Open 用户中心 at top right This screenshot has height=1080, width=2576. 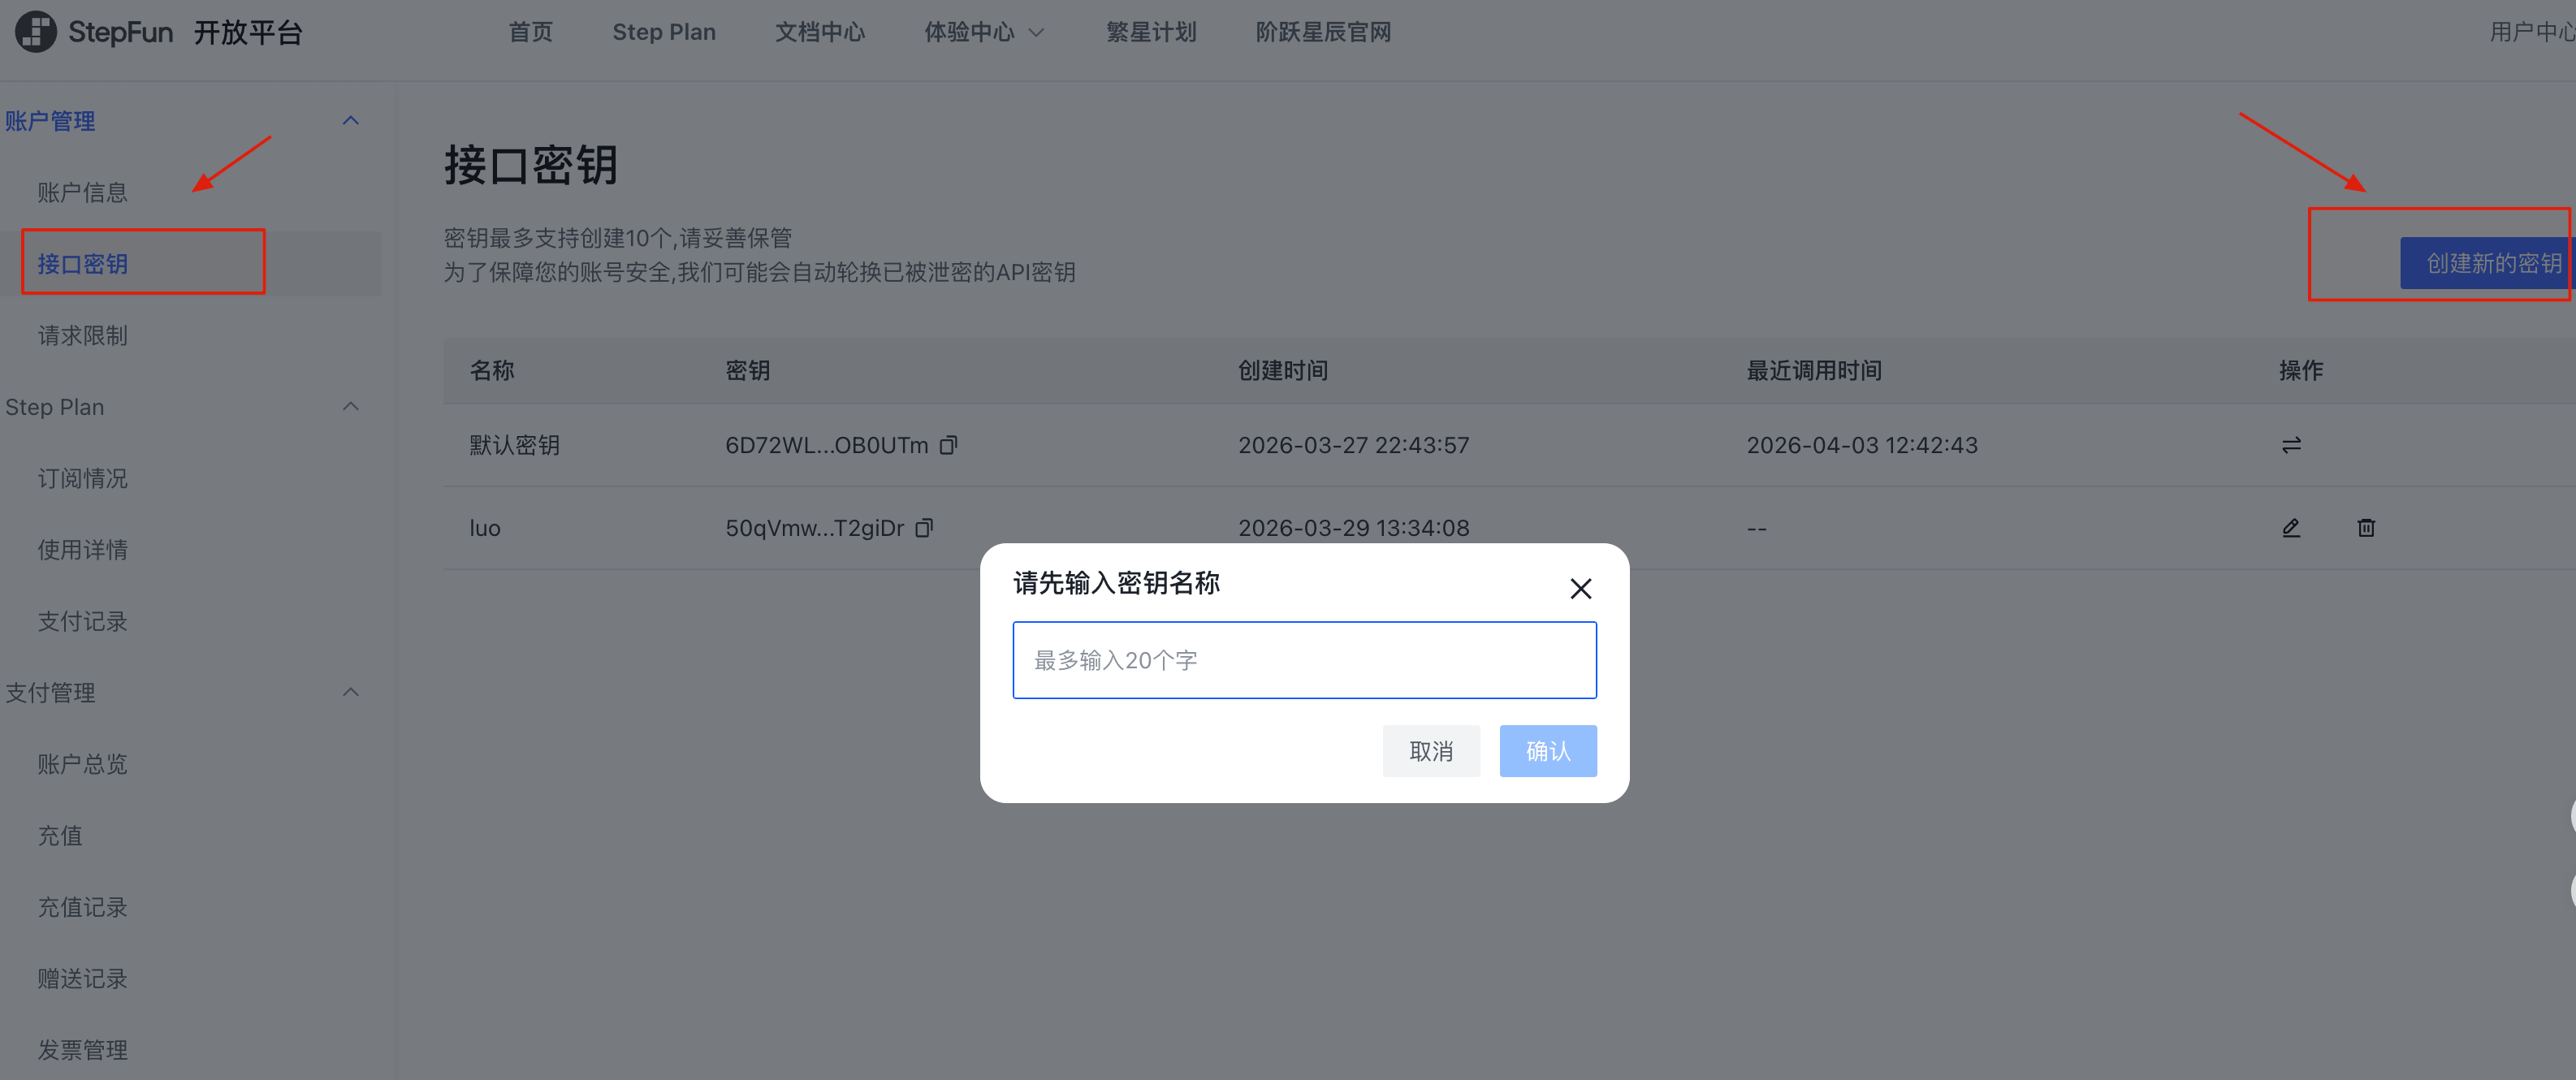pyautogui.click(x=2532, y=32)
